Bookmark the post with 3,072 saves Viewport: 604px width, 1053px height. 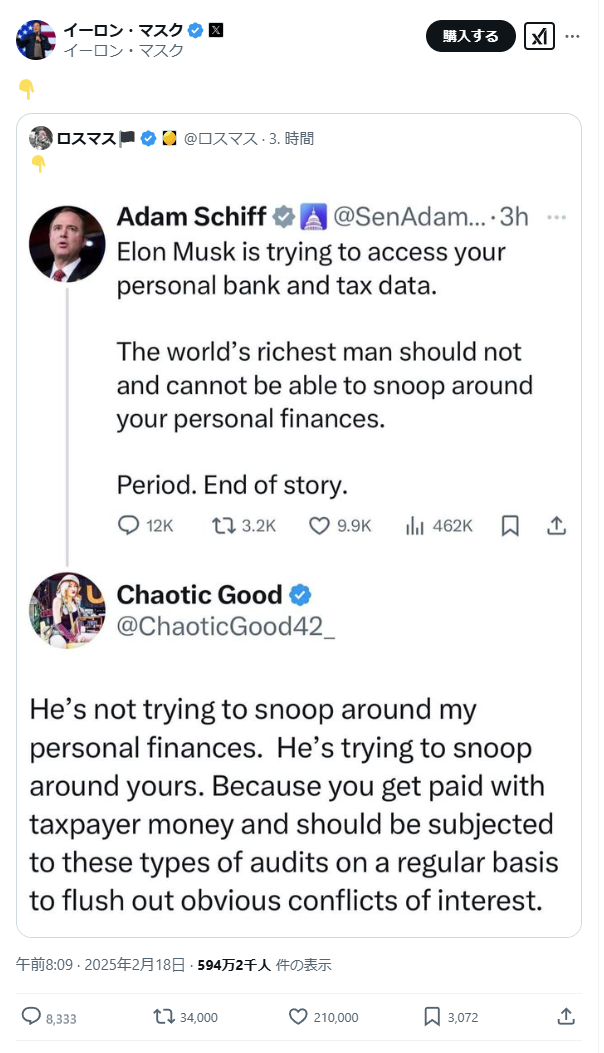pyautogui.click(x=432, y=1016)
